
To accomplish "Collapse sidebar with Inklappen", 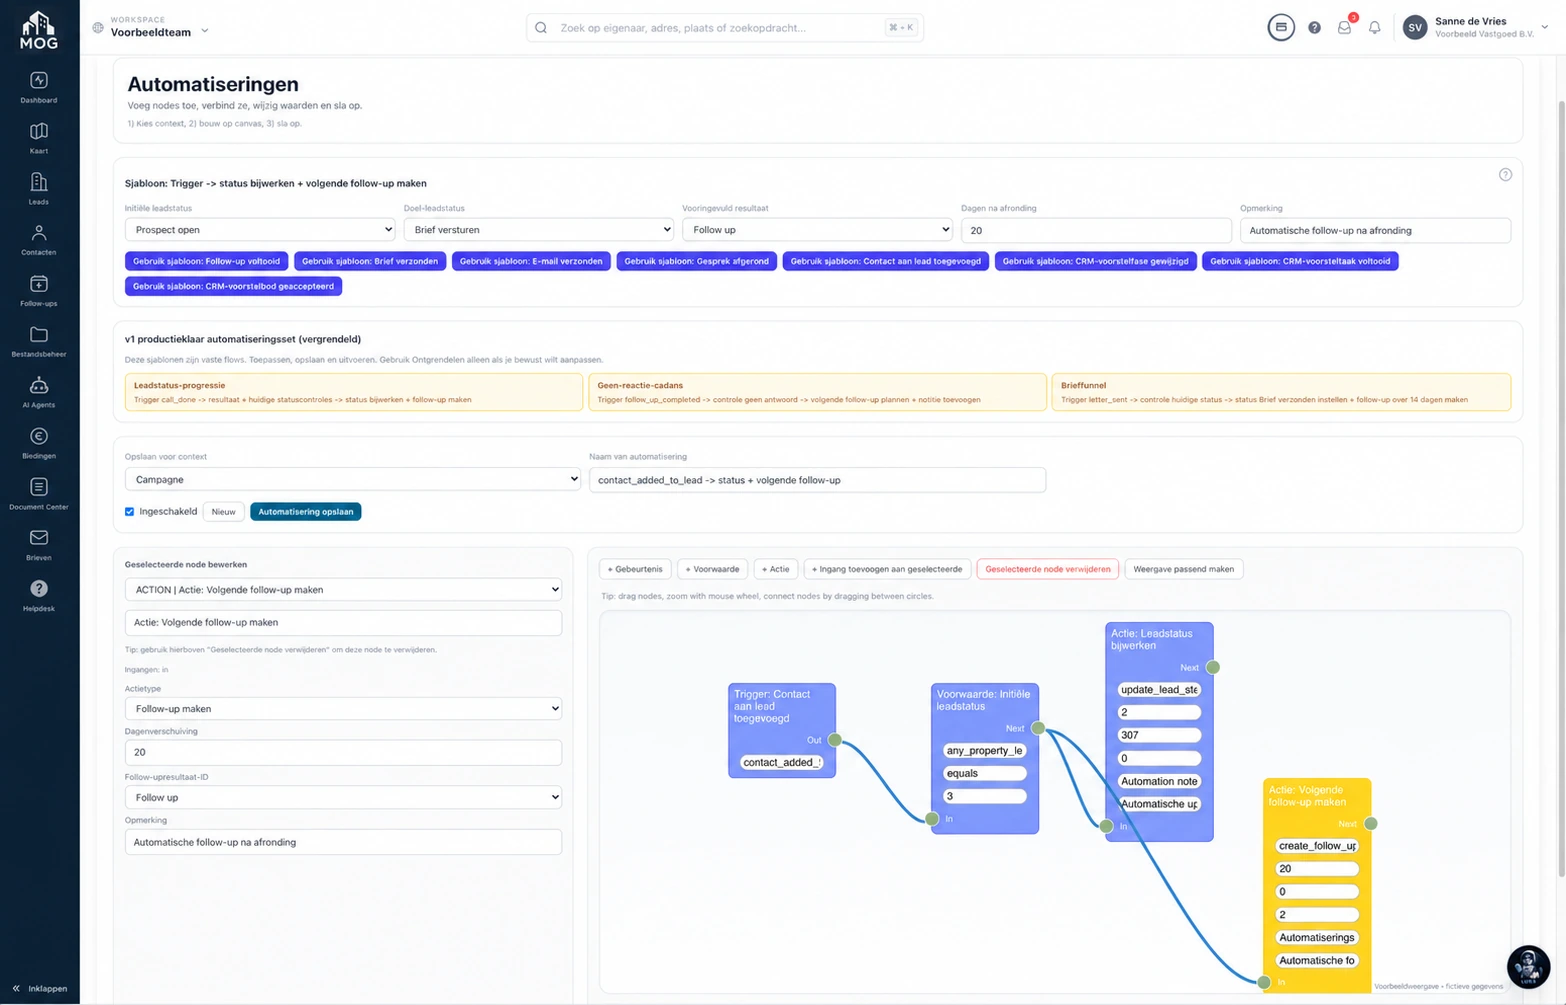I will (x=39, y=988).
